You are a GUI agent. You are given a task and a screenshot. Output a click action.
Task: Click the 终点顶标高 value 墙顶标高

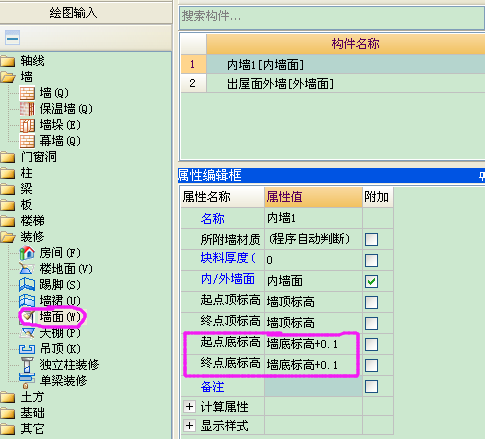(x=313, y=323)
